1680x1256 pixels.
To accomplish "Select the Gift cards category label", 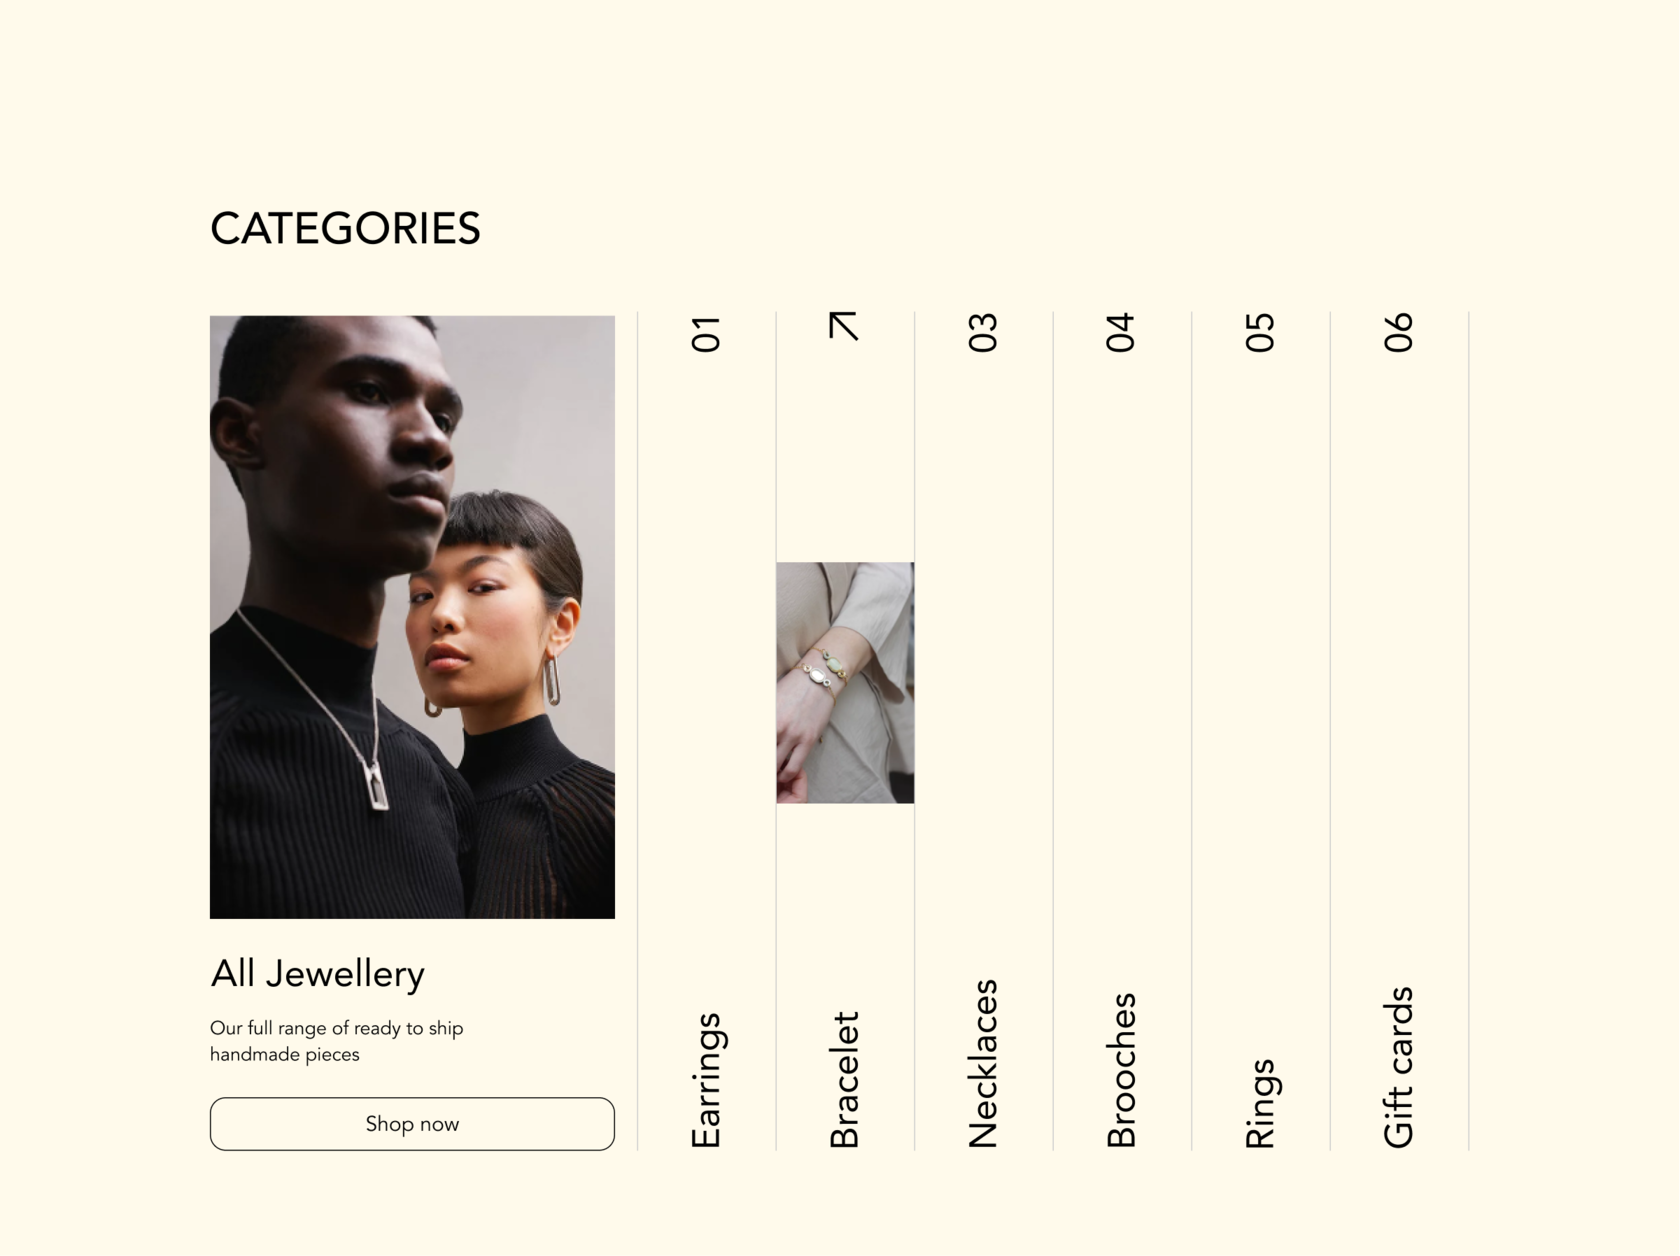I will [x=1399, y=1067].
